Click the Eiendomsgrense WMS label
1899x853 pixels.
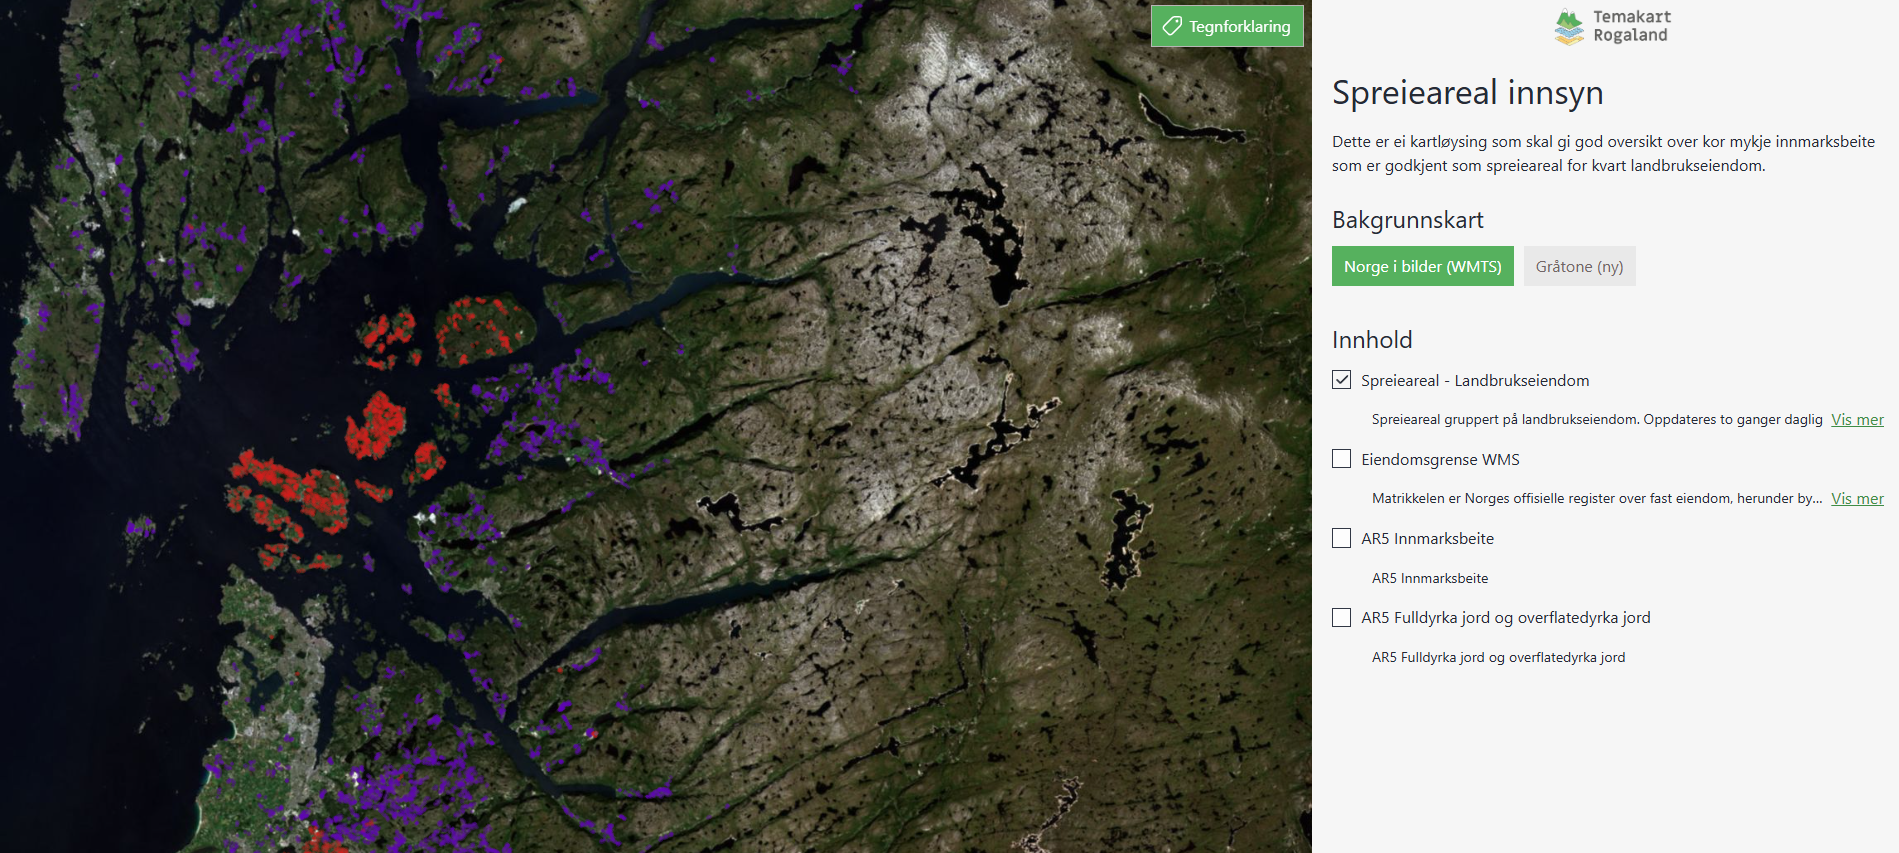tap(1440, 460)
